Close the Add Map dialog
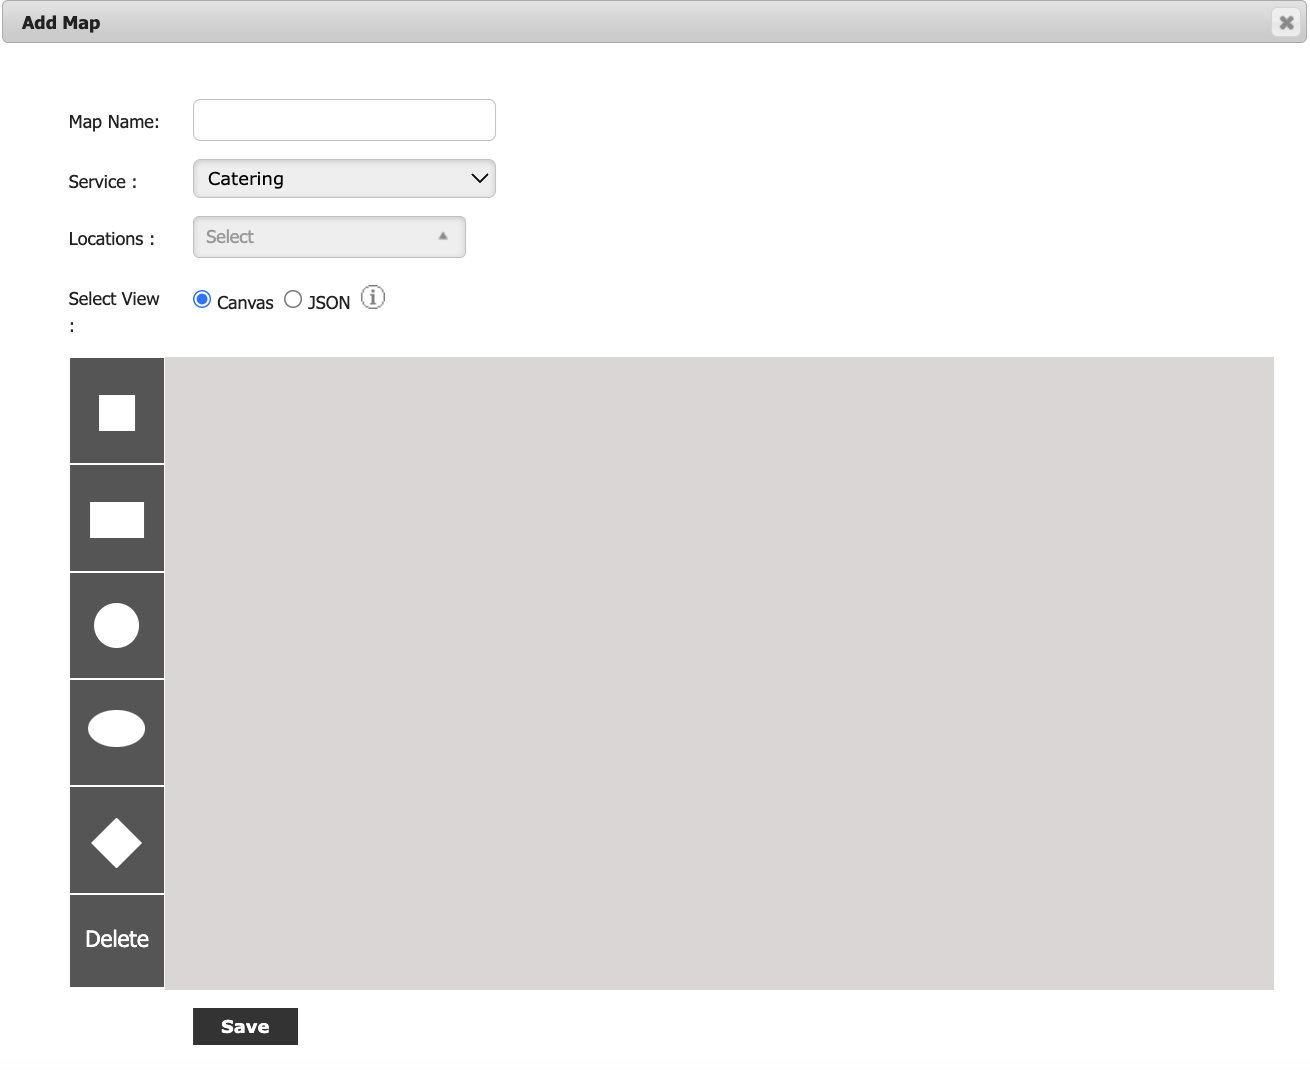Viewport: 1310px width, 1070px height. click(x=1286, y=22)
